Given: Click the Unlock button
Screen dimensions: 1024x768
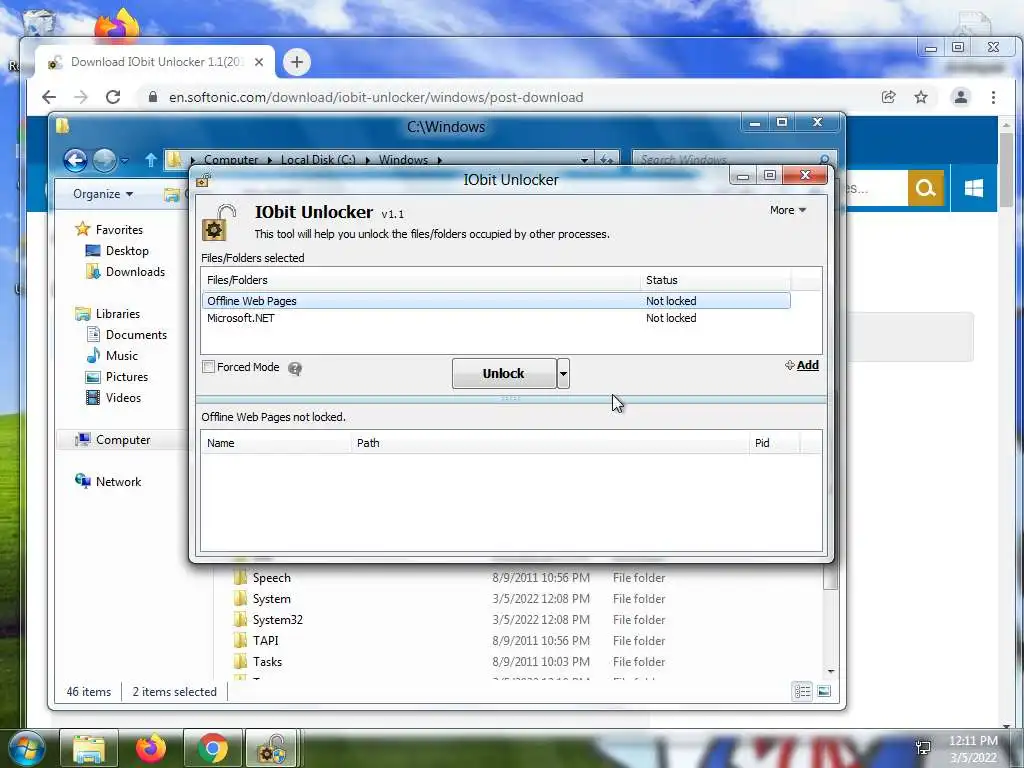Looking at the screenshot, I should pos(504,374).
